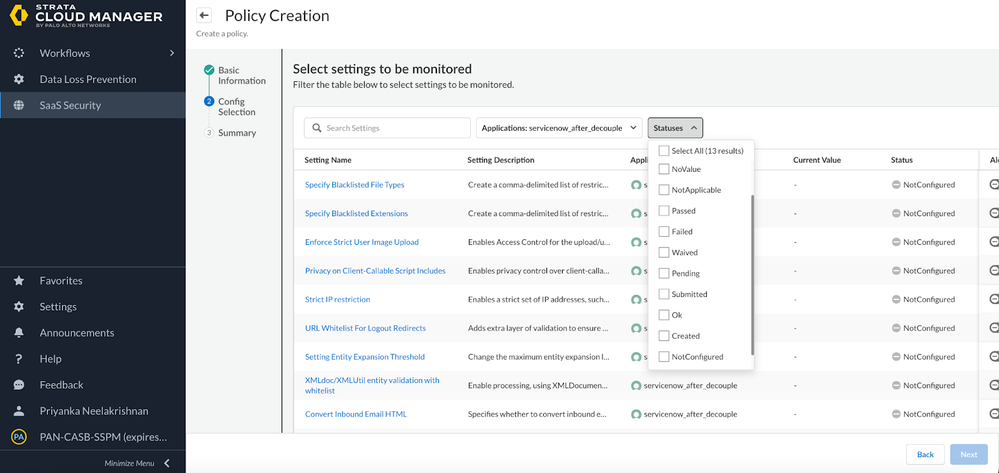Go to the Basic Information step

[x=241, y=75]
